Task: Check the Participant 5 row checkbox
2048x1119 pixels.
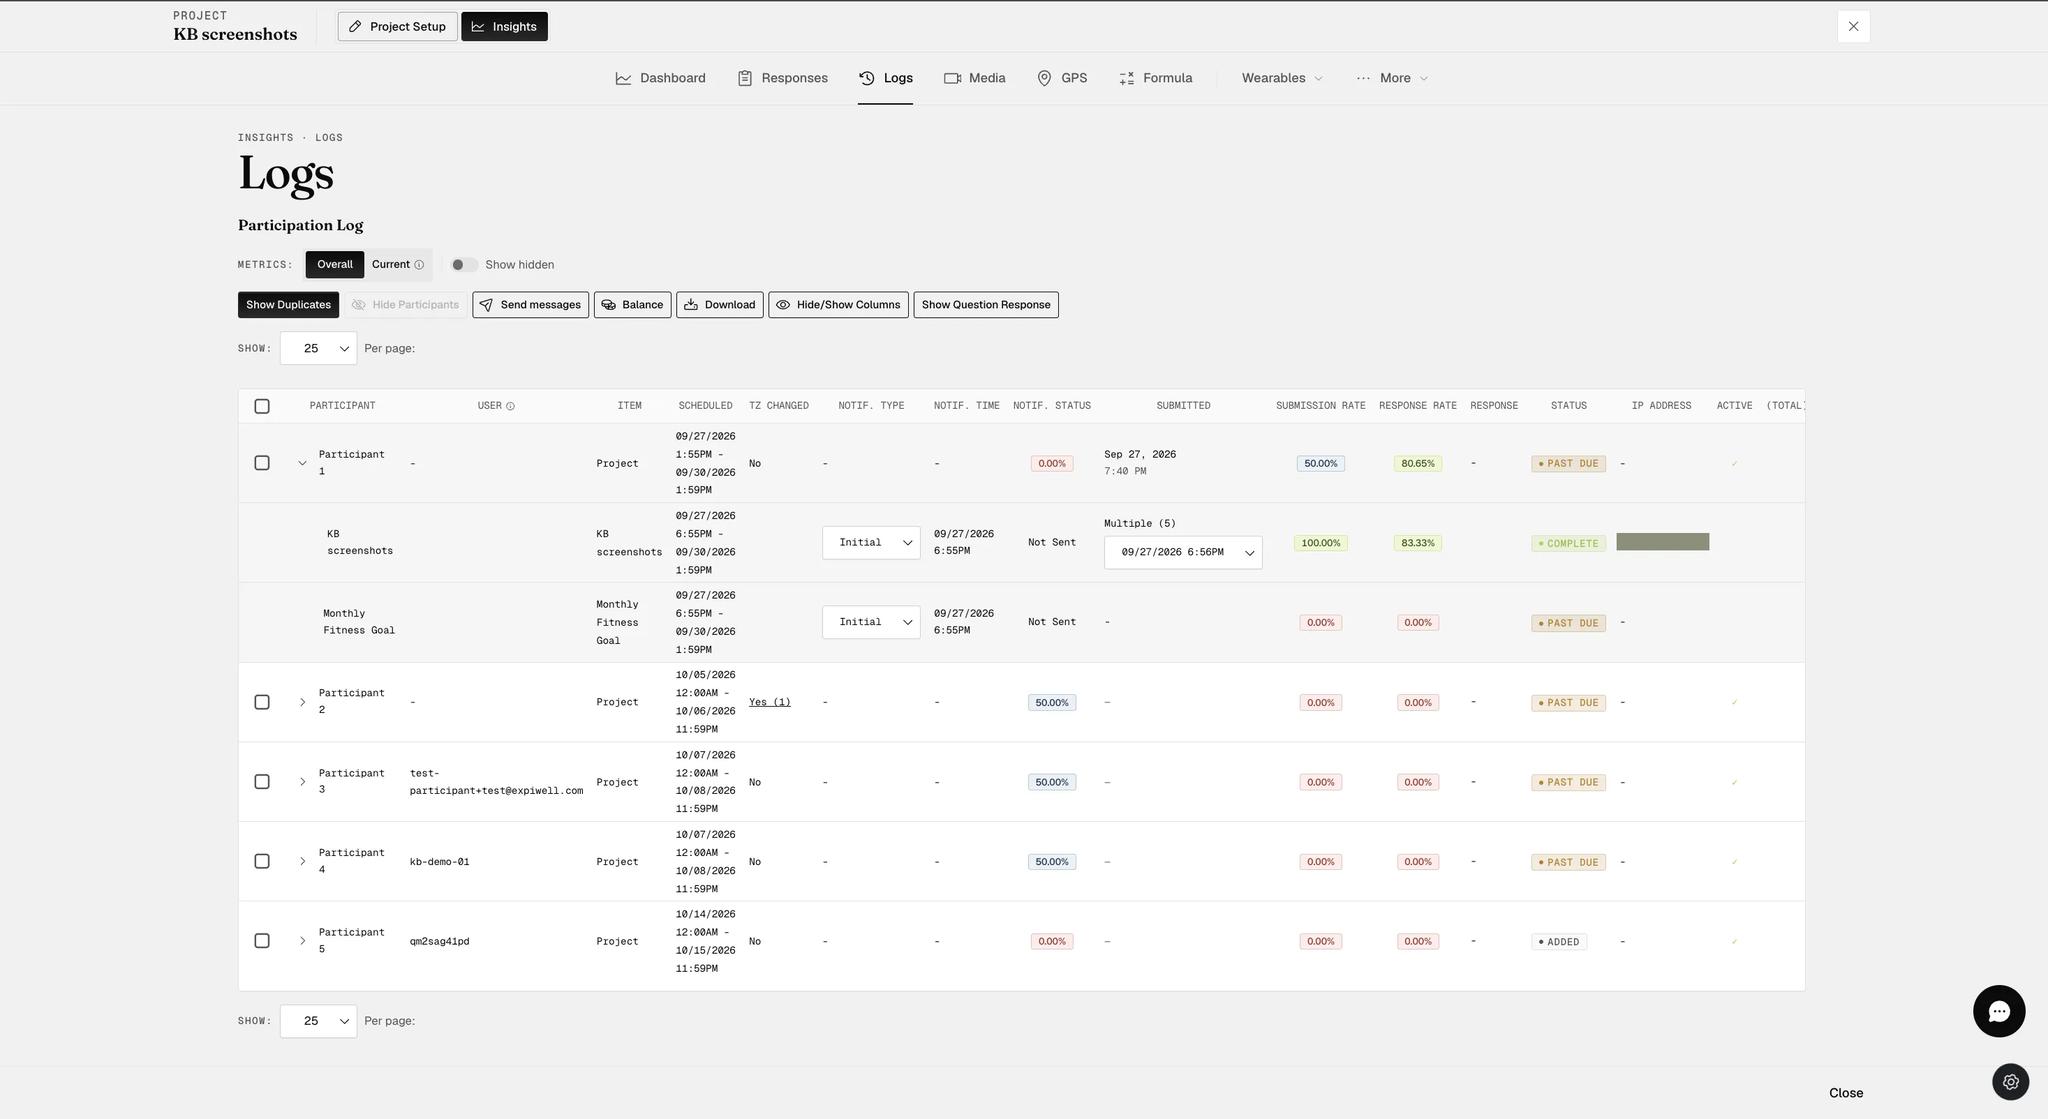Action: point(262,941)
